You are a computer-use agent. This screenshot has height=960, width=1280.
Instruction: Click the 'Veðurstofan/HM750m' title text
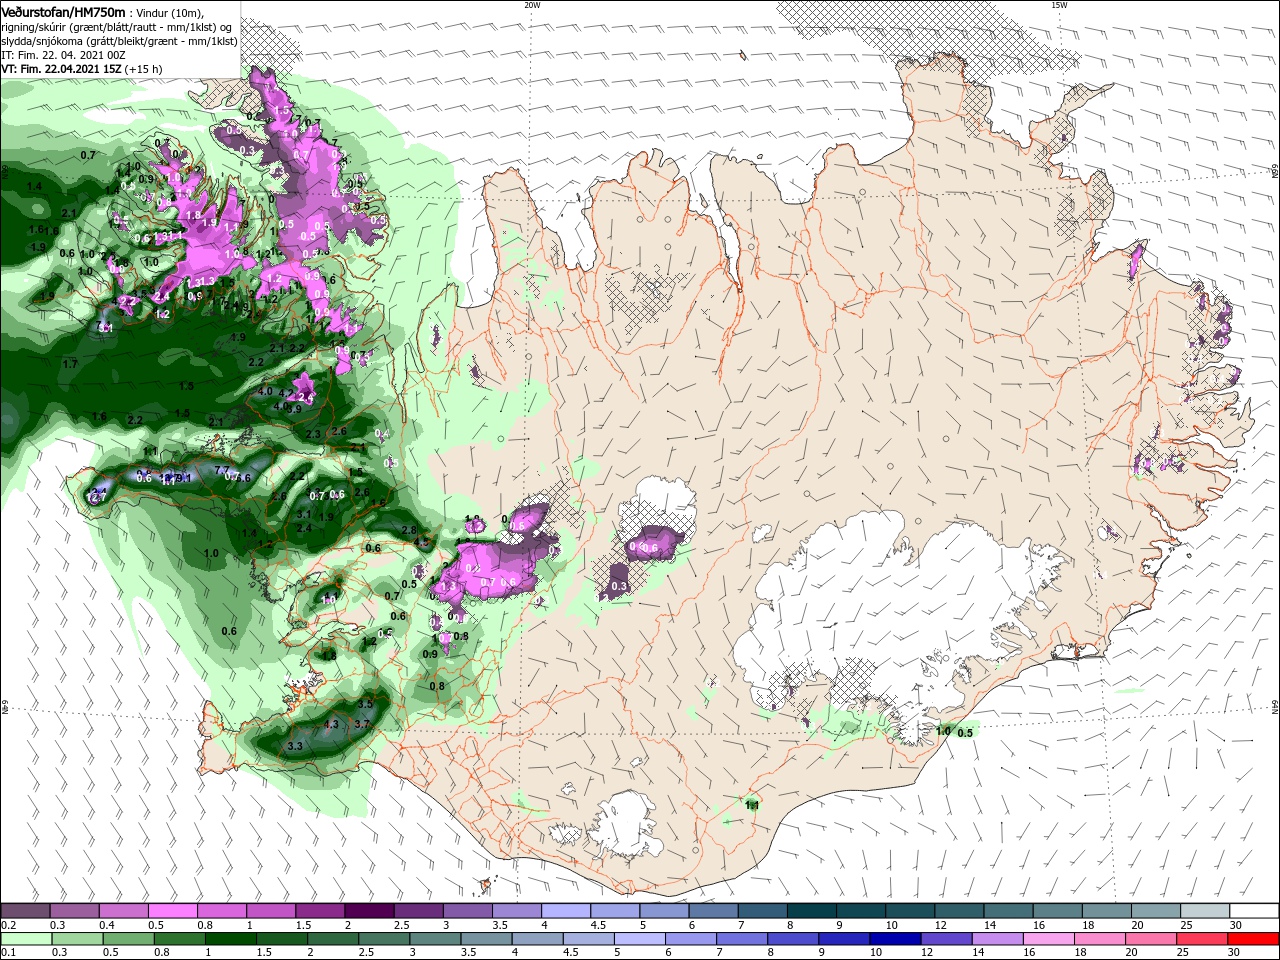64,11
